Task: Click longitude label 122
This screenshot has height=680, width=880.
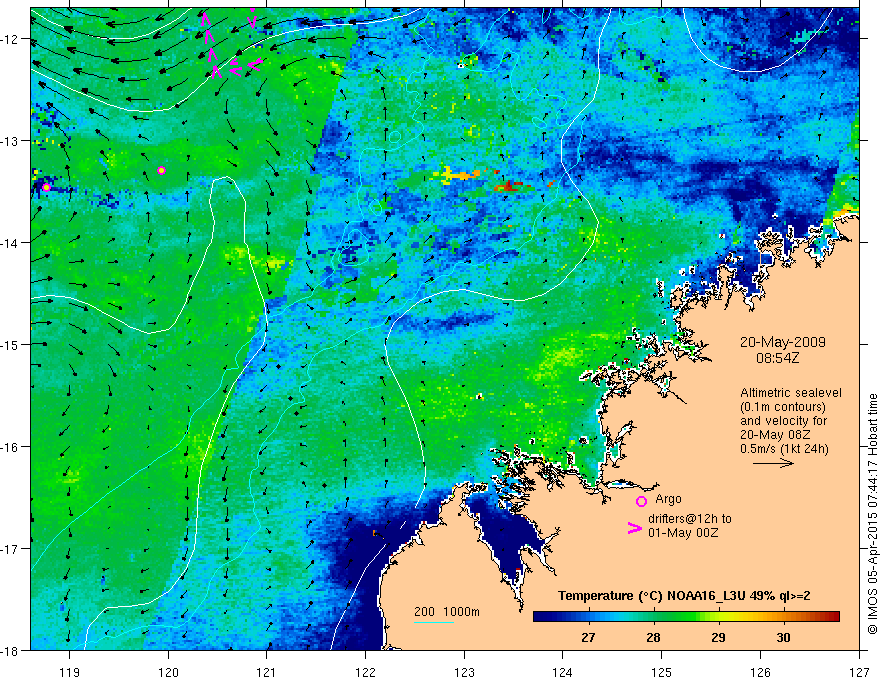Action: 365,672
